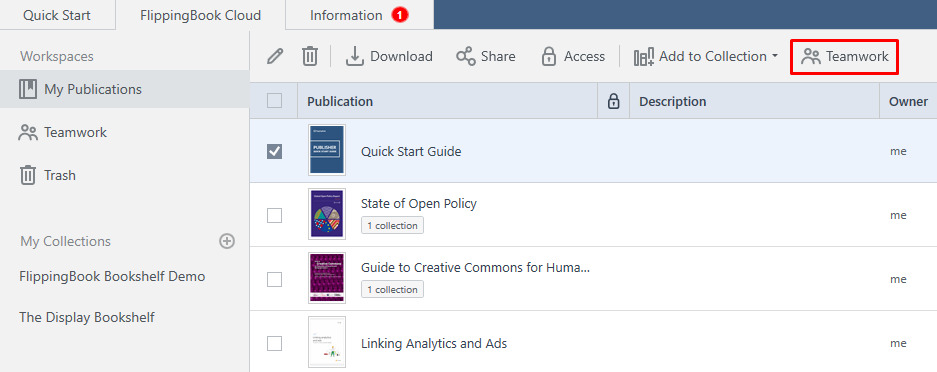This screenshot has height=372, width=937.
Task: Select Teamwork workspace in sidebar
Action: tap(63, 133)
